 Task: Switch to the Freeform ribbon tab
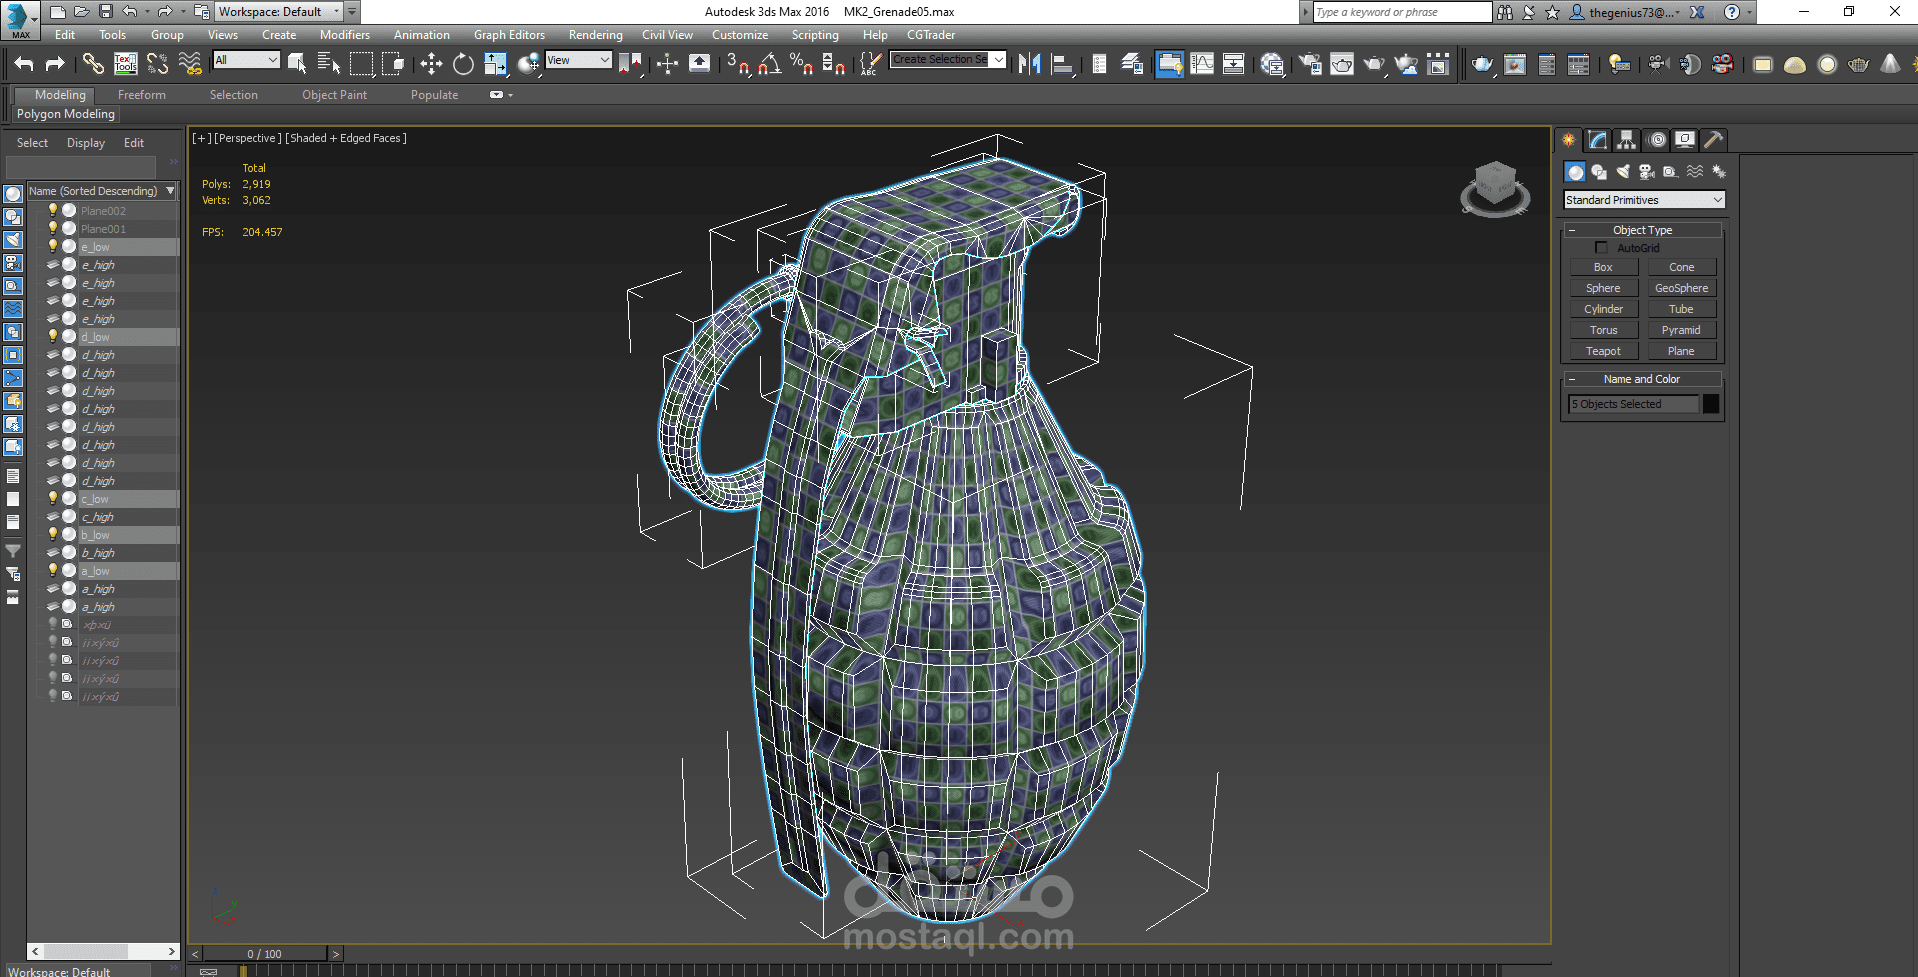(x=142, y=95)
